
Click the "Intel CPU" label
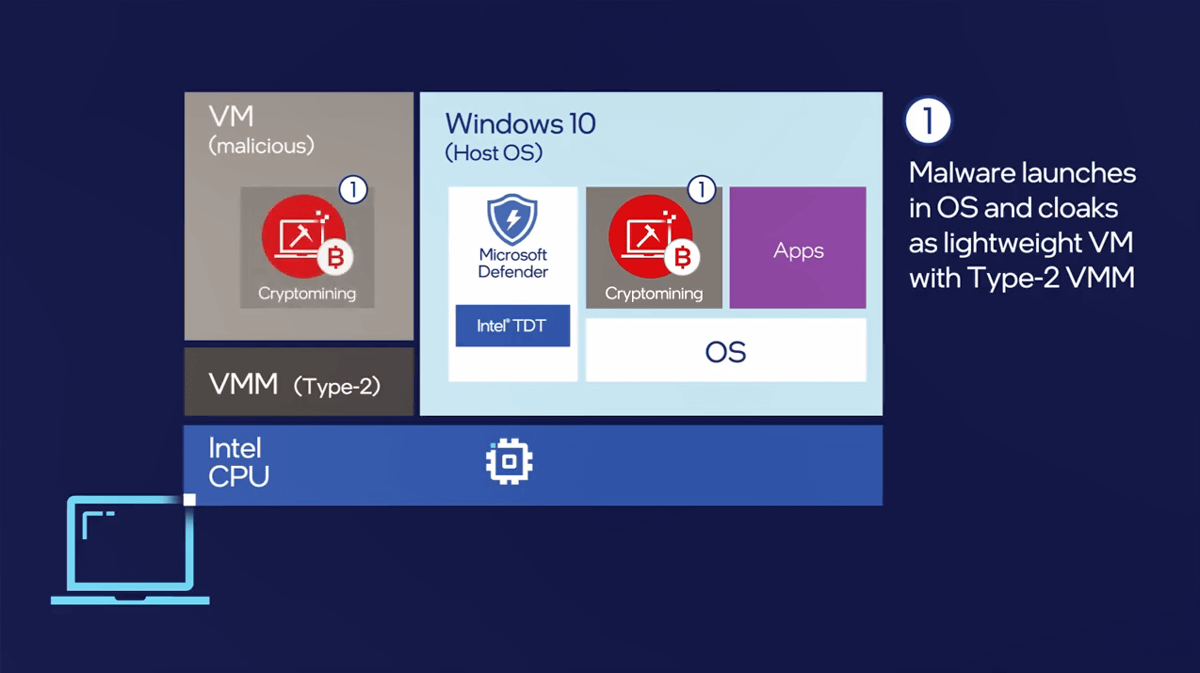click(x=238, y=462)
